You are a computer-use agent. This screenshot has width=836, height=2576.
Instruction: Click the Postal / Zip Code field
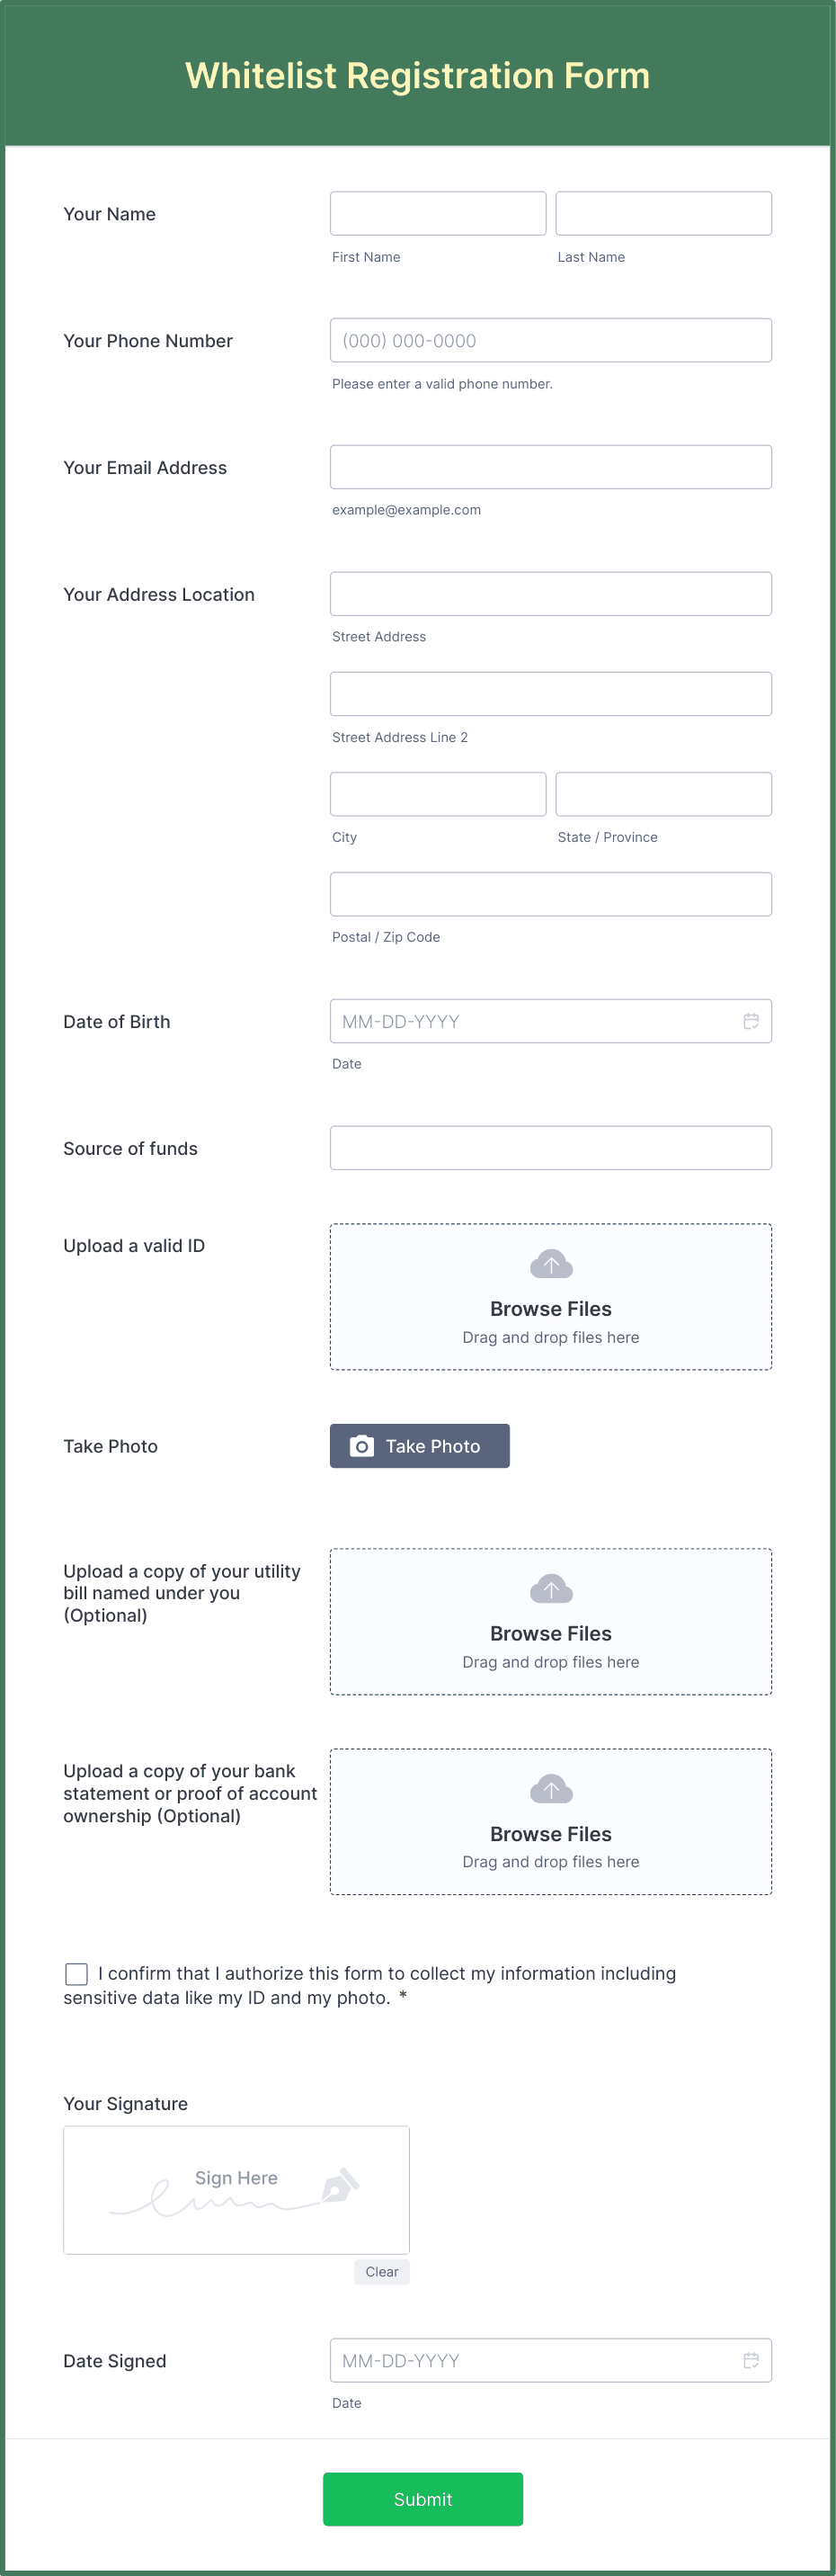point(551,894)
